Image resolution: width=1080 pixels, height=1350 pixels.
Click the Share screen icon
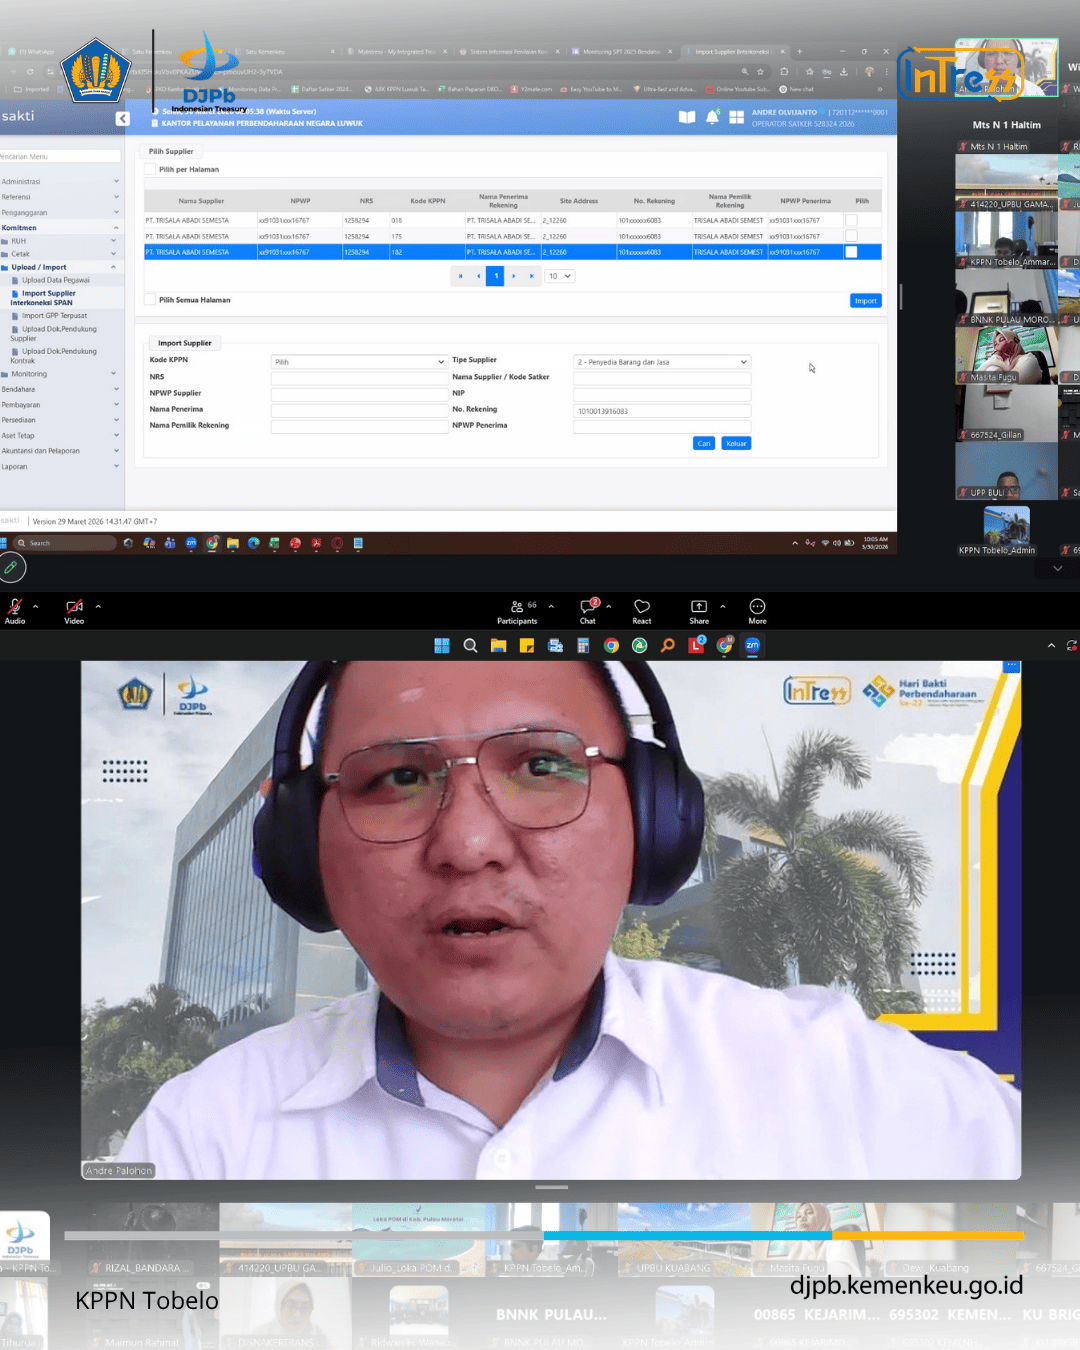click(x=699, y=607)
